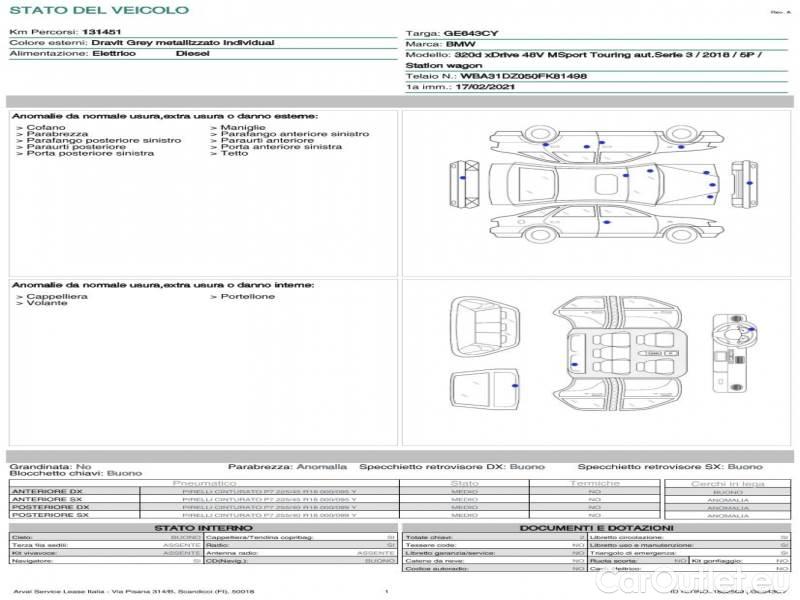Click the blue damage marker on steering wheel

[x=752, y=330]
